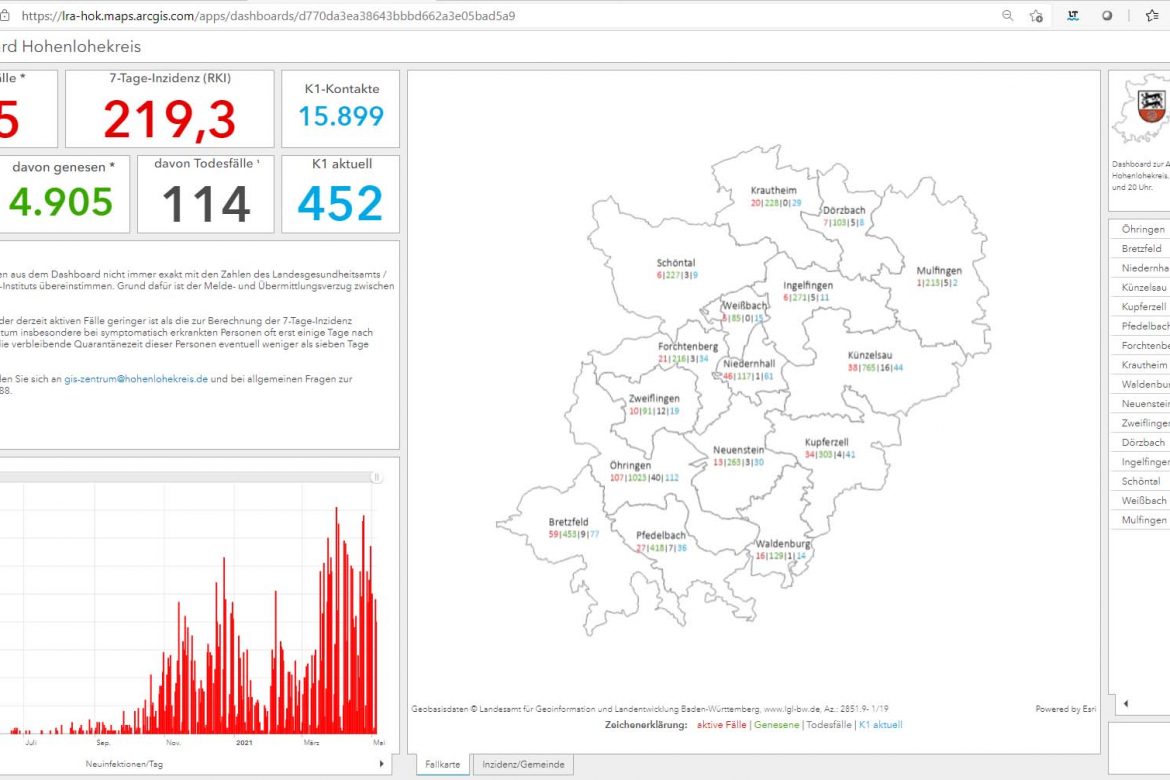Open the LanguageTool extension icon
Screen dimensions: 1170x780
(x=1073, y=16)
